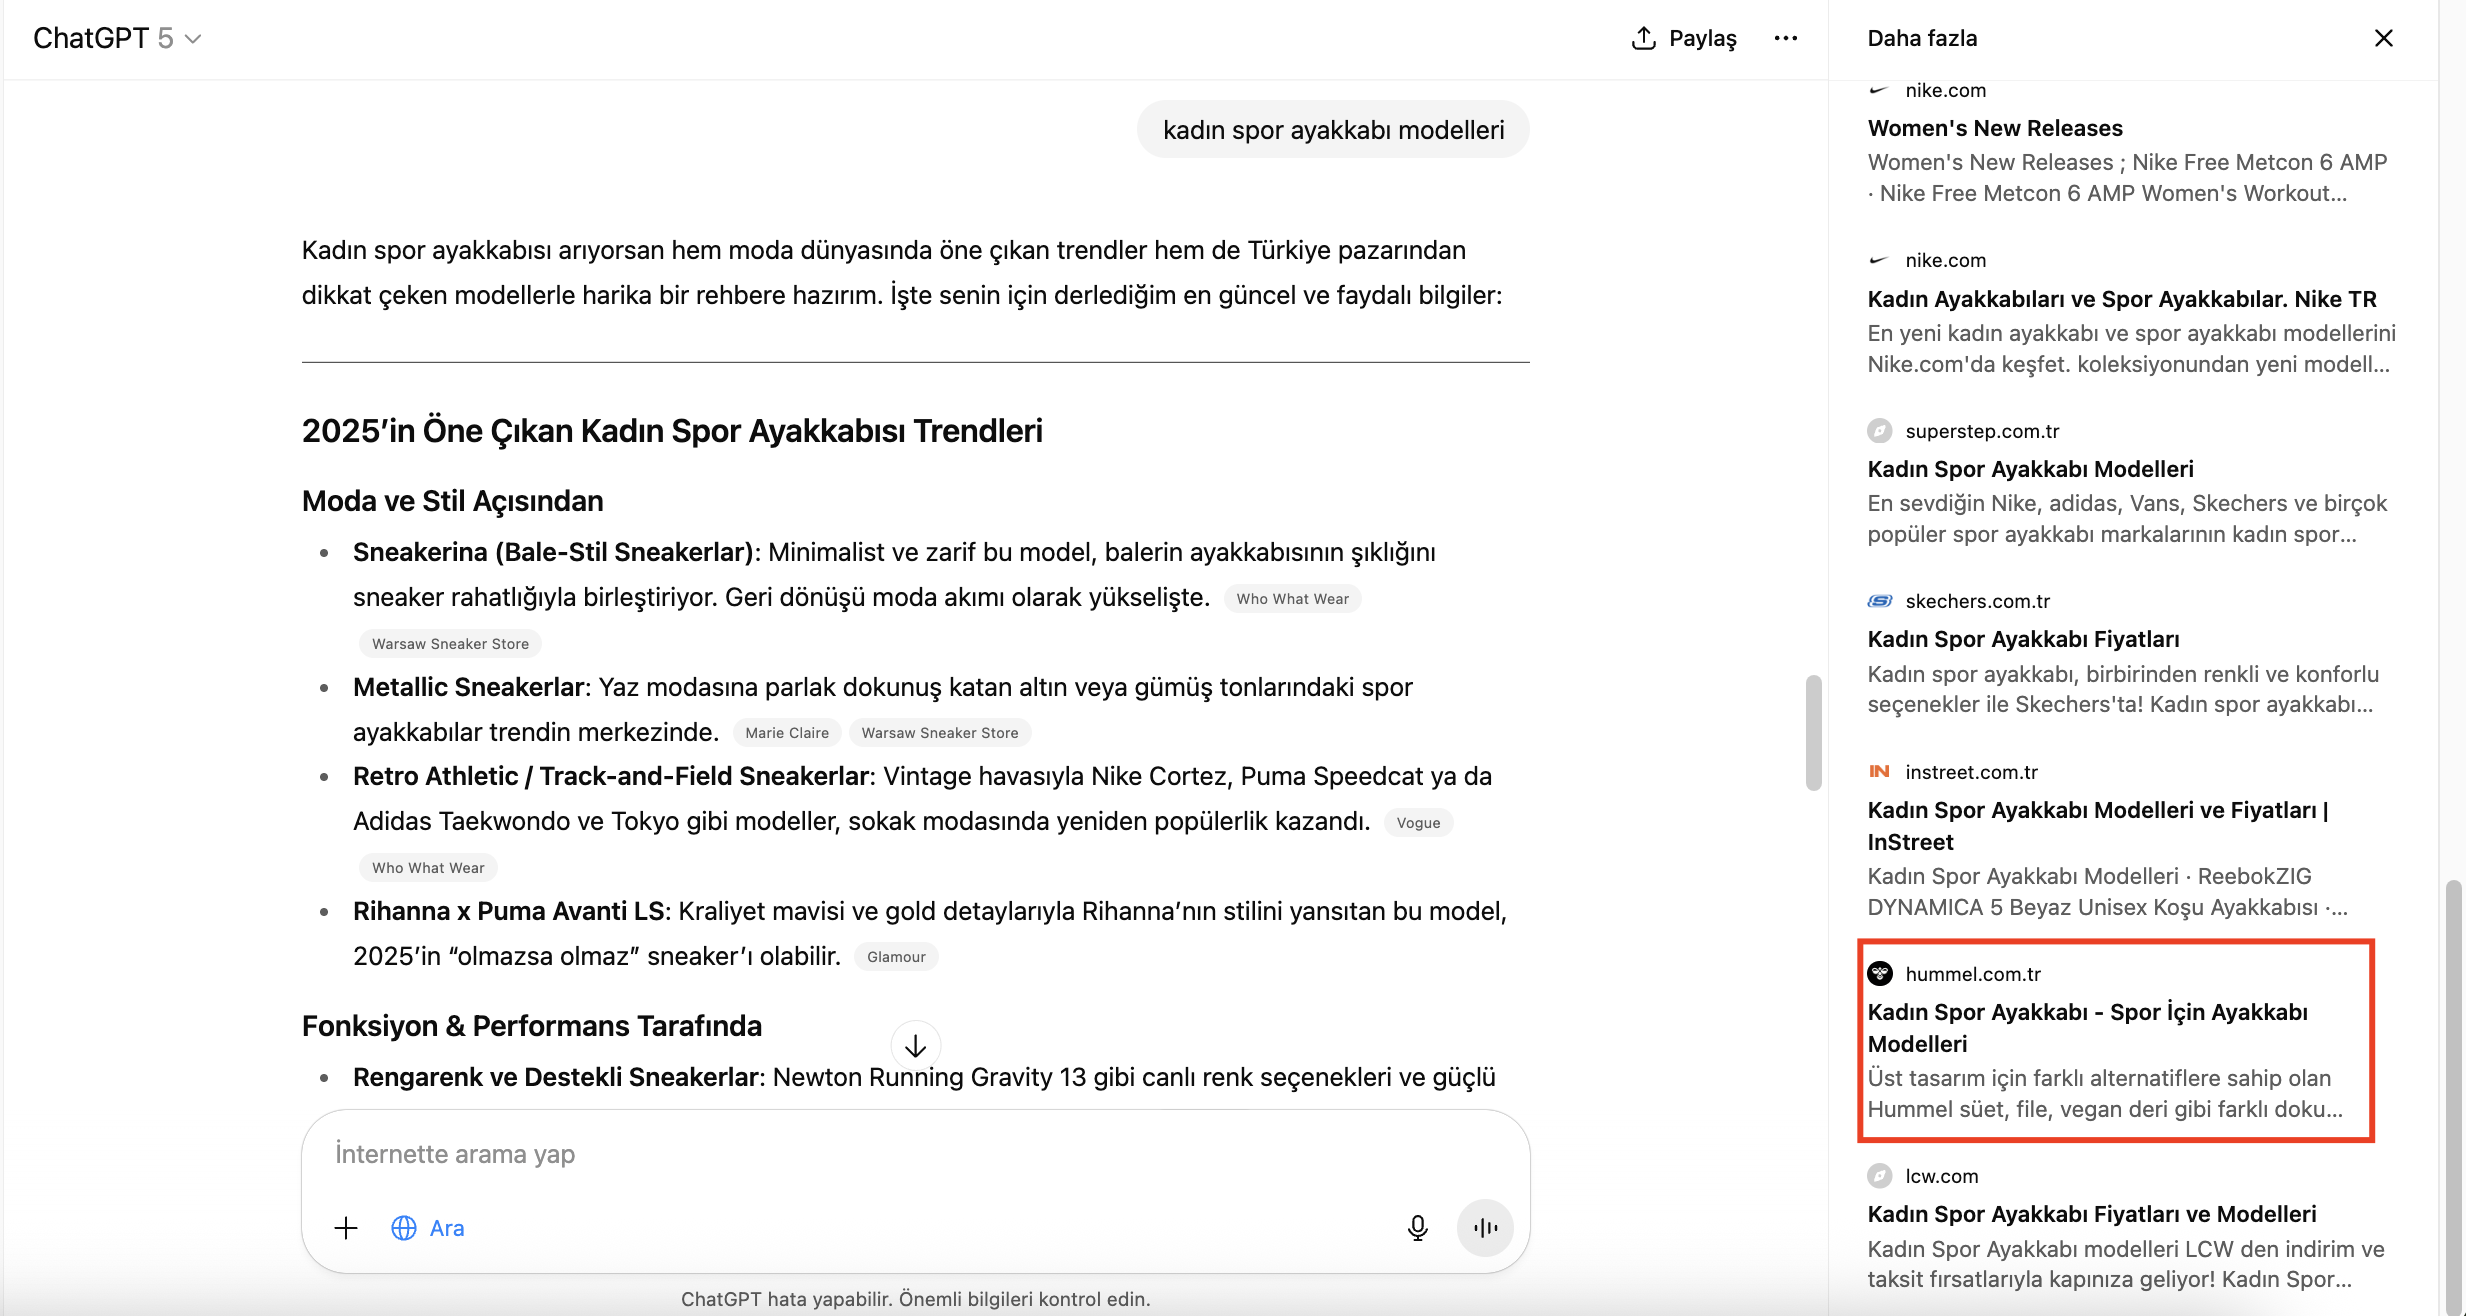The width and height of the screenshot is (2466, 1316).
Task: Click the conversation vertical scrollbar thumb
Action: click(x=1813, y=733)
